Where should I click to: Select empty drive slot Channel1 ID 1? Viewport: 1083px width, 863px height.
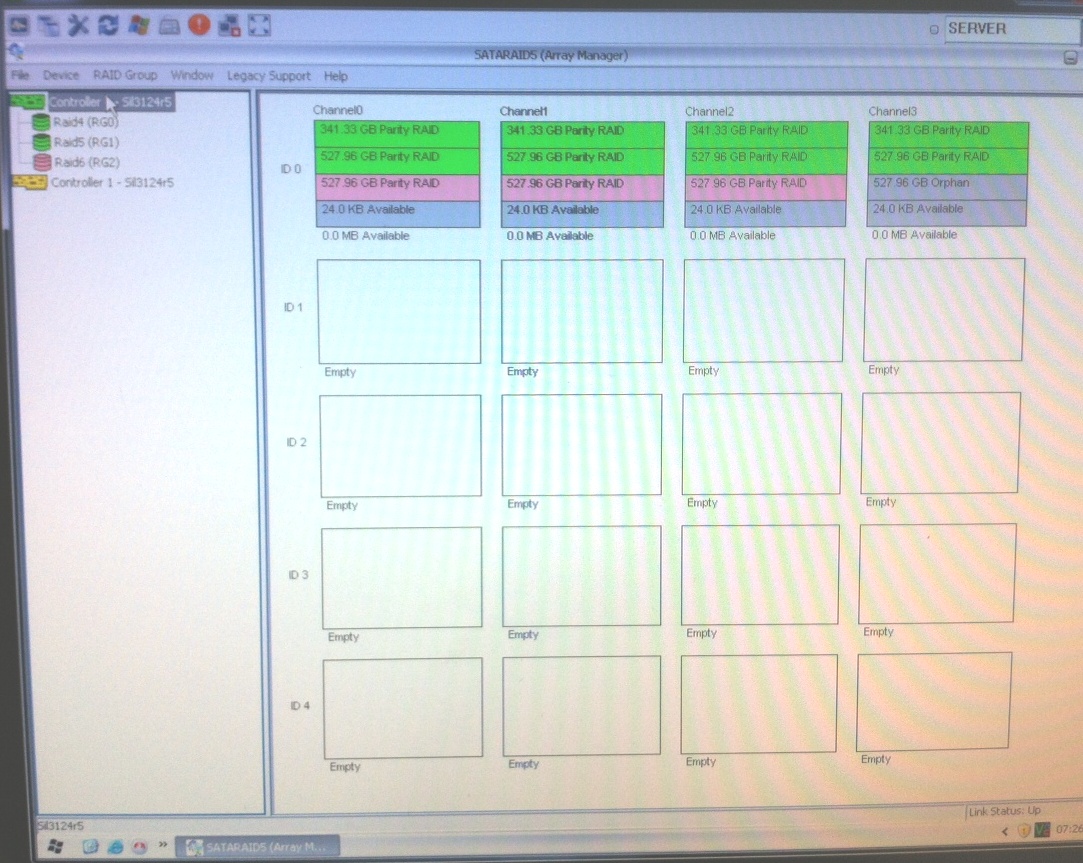coord(582,311)
